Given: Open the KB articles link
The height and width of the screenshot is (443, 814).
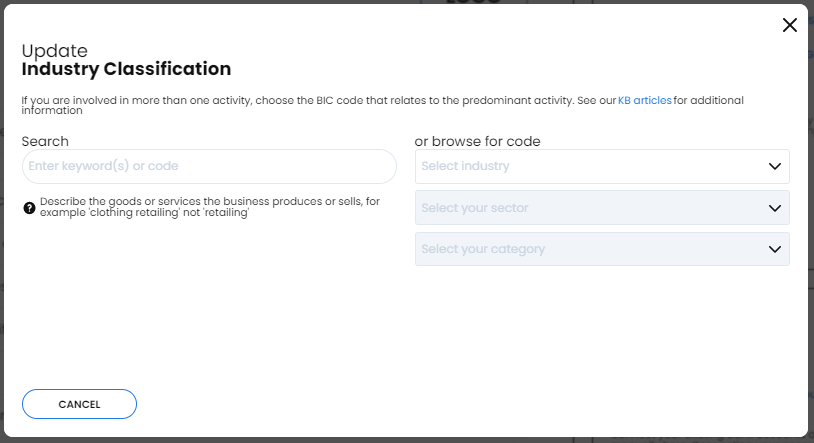Looking at the screenshot, I should (644, 100).
